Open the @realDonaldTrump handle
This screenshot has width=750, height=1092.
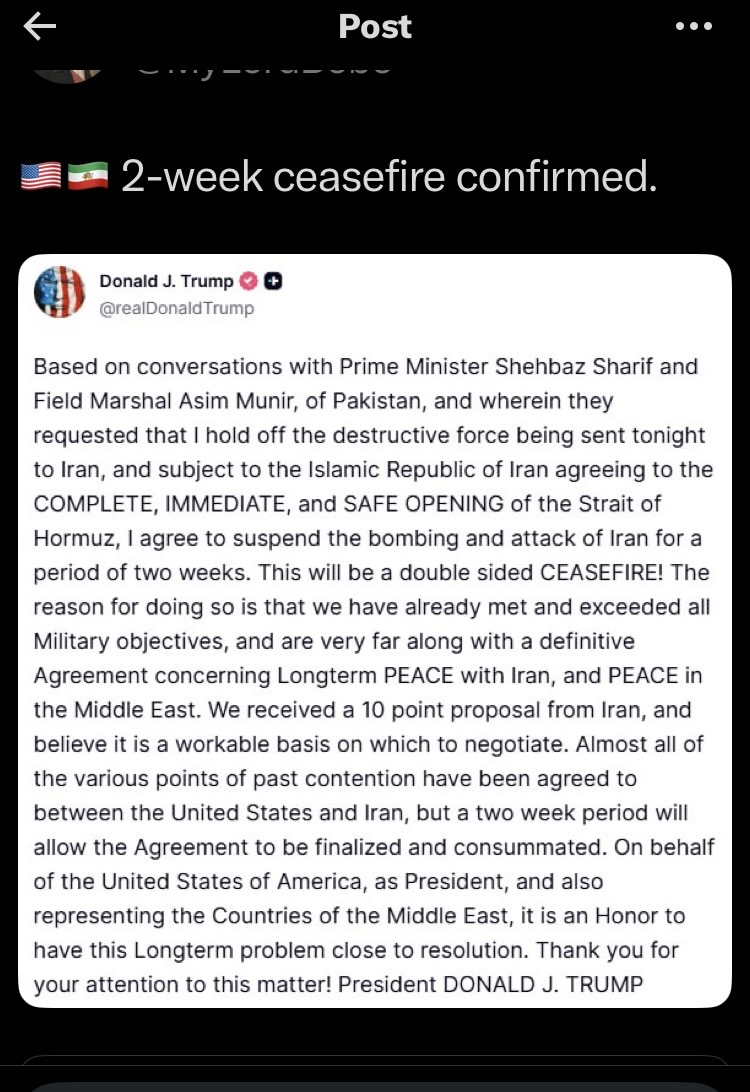(x=176, y=308)
